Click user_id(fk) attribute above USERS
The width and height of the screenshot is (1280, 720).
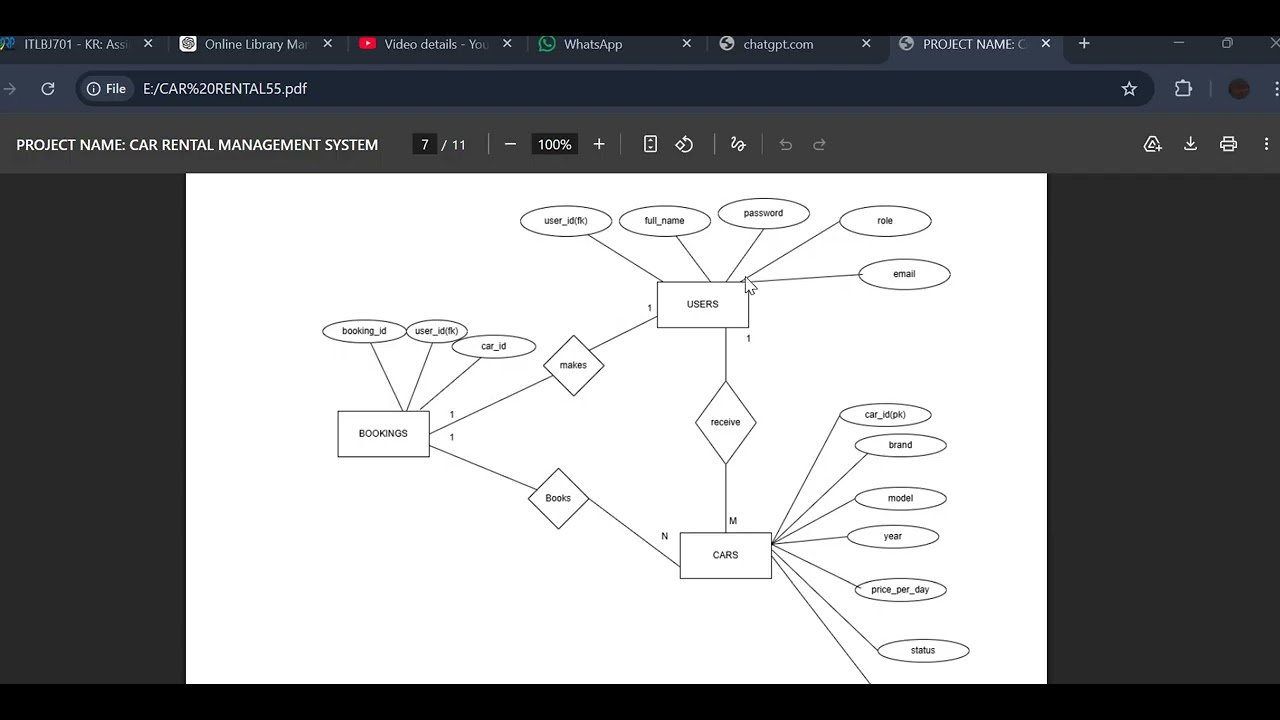565,221
